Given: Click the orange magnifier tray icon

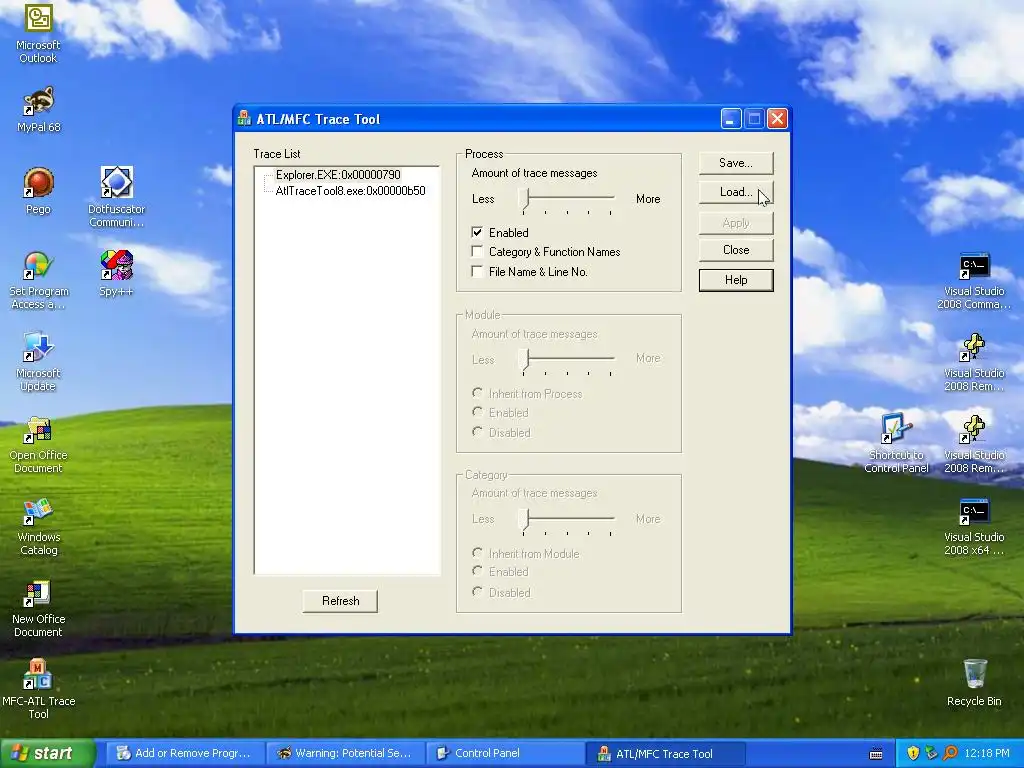Looking at the screenshot, I should tap(950, 753).
